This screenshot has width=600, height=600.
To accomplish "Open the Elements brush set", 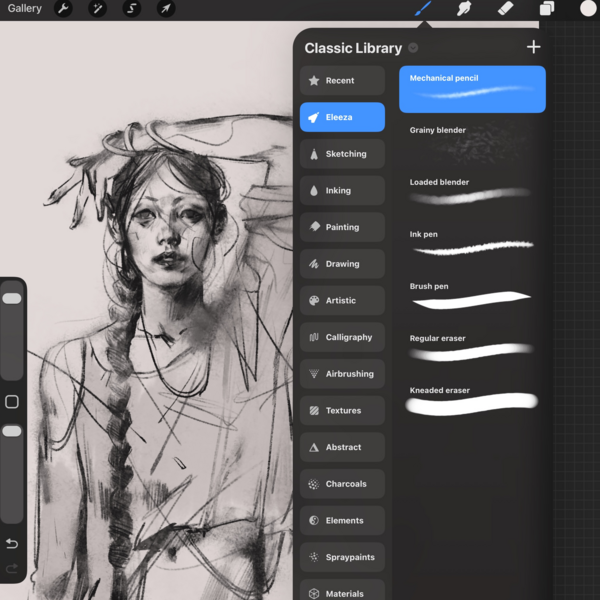I will [x=342, y=520].
